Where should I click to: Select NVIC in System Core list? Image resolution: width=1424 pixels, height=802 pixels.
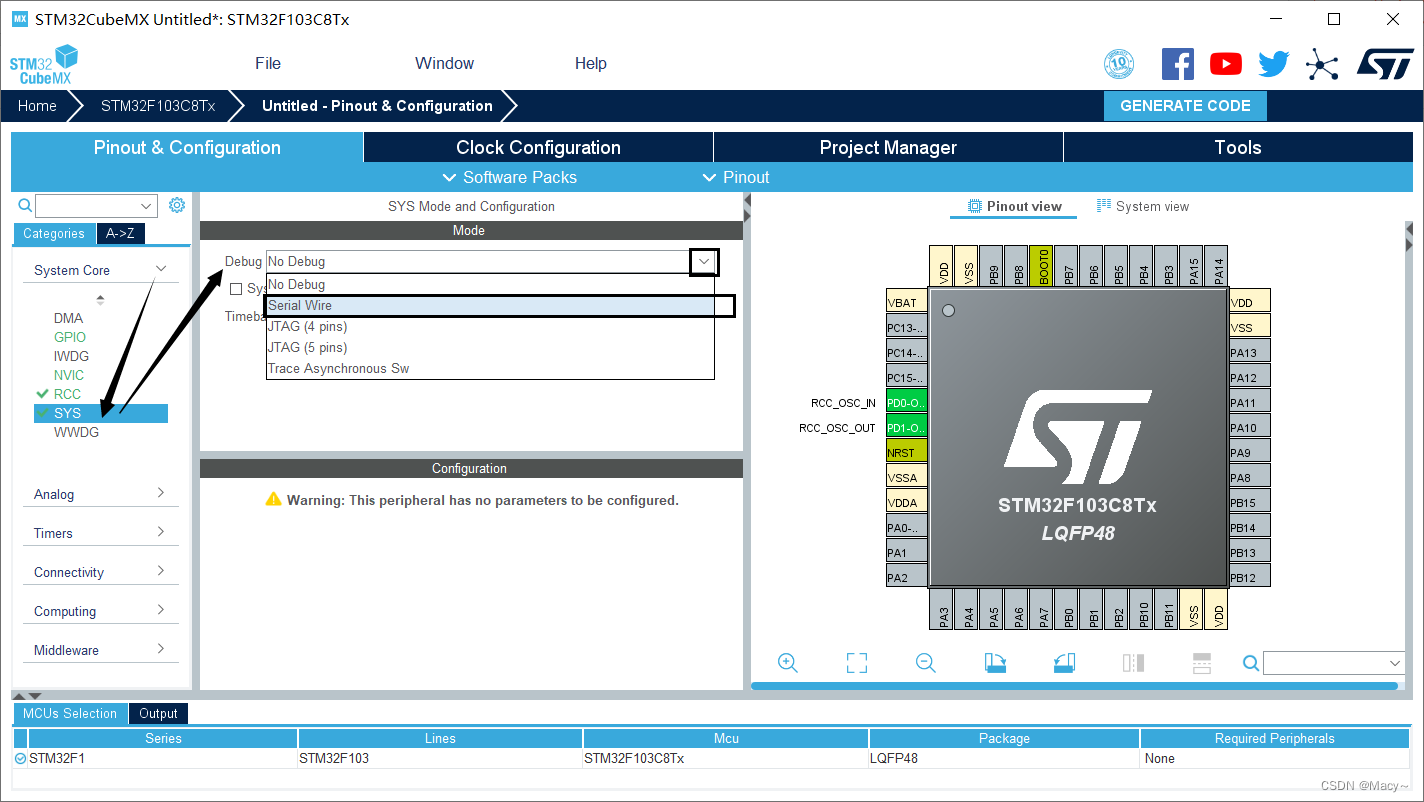(69, 375)
